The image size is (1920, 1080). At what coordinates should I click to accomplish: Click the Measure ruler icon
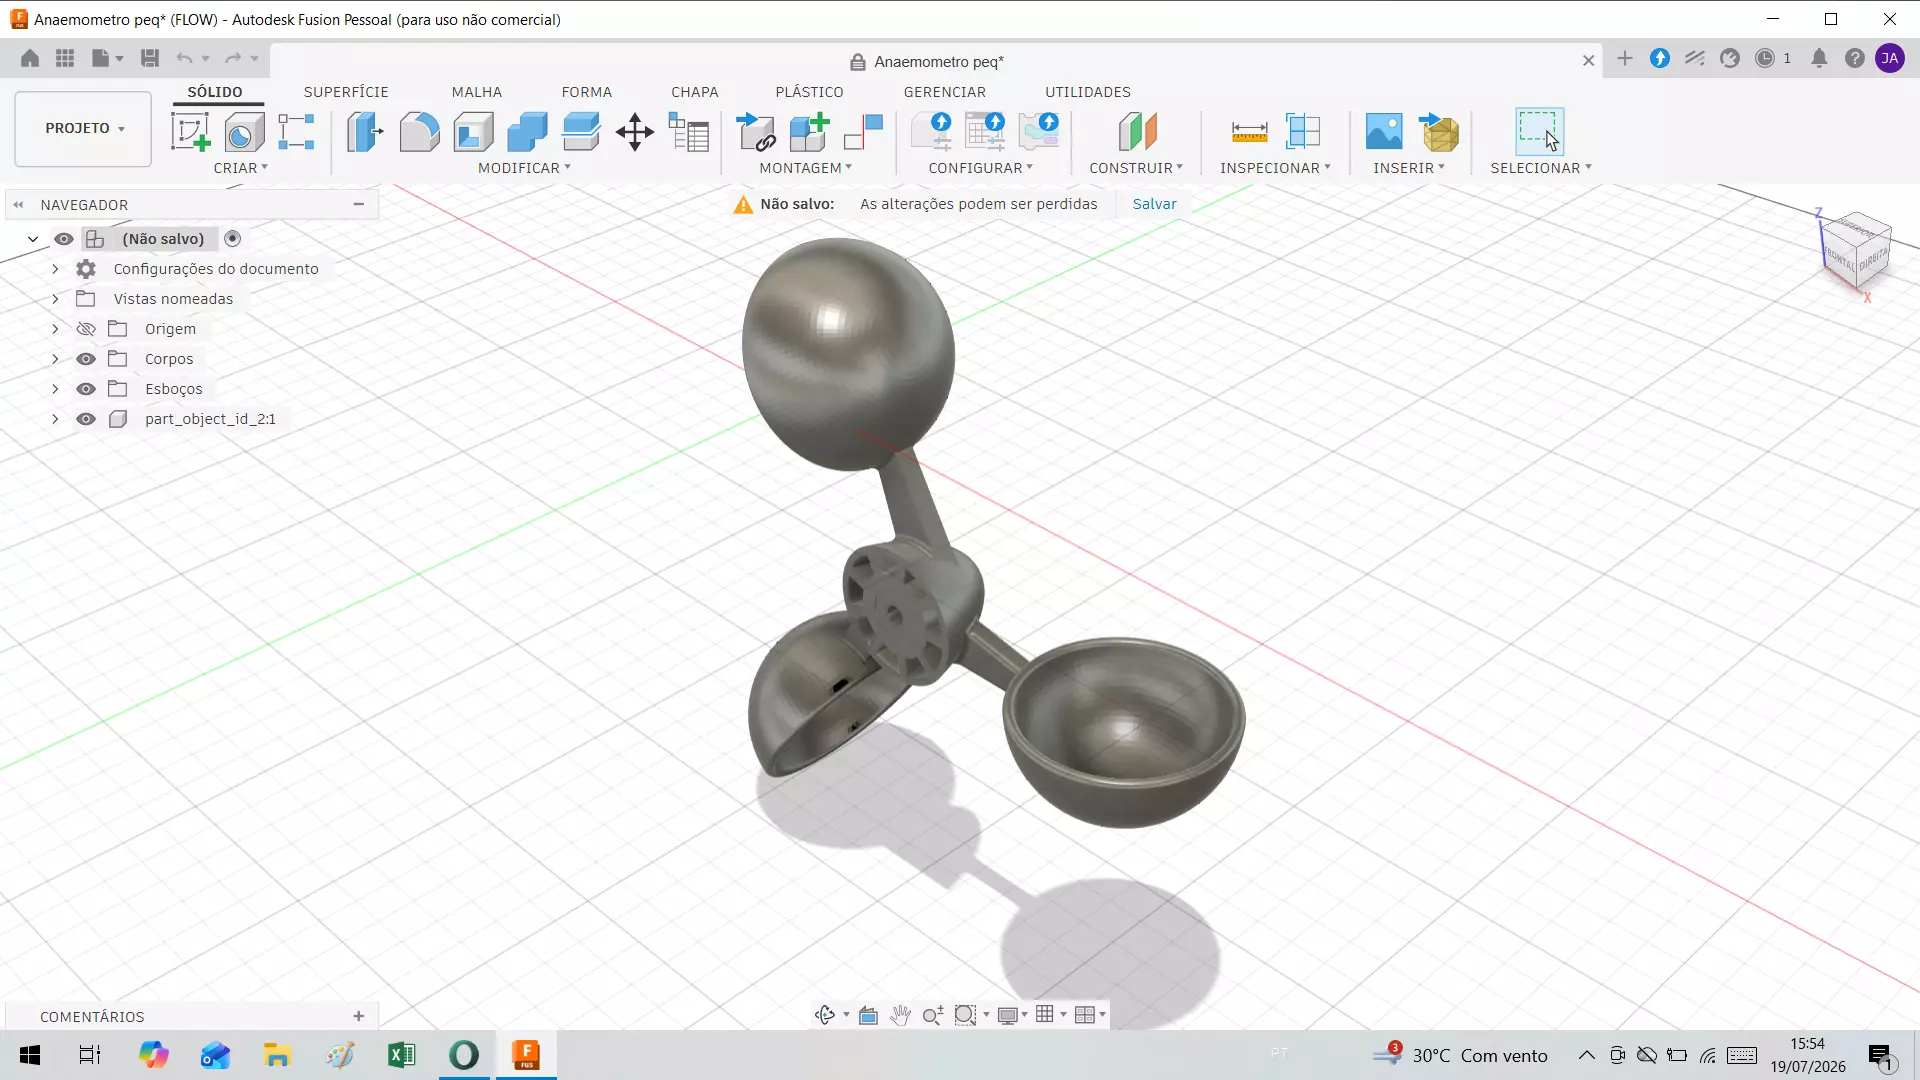tap(1249, 131)
